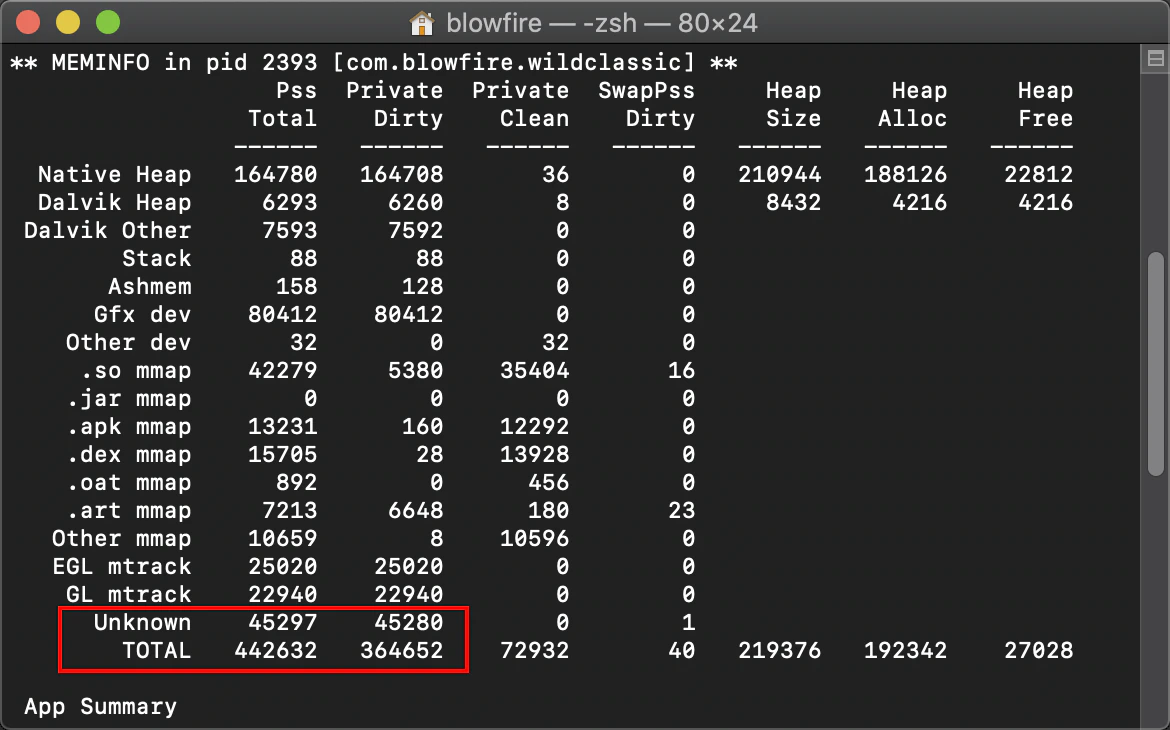Viewport: 1170px width, 730px height.
Task: Click the 'App Summary' heading text
Action: pyautogui.click(x=100, y=706)
